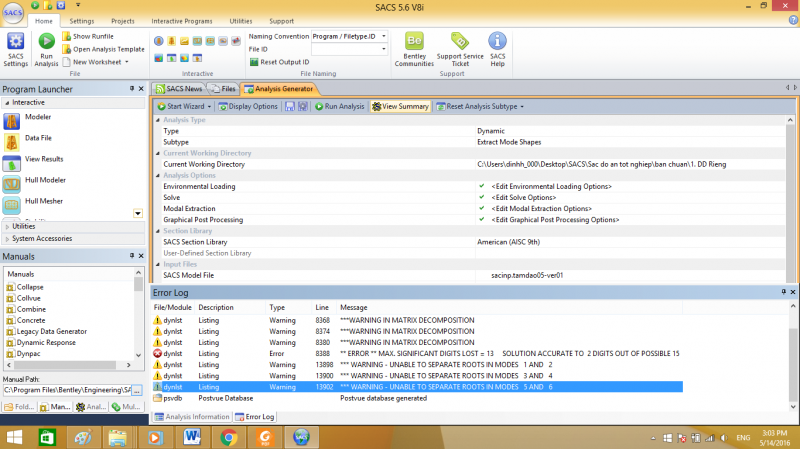Click the Manuals list horizontal scrollbar

(x=69, y=365)
